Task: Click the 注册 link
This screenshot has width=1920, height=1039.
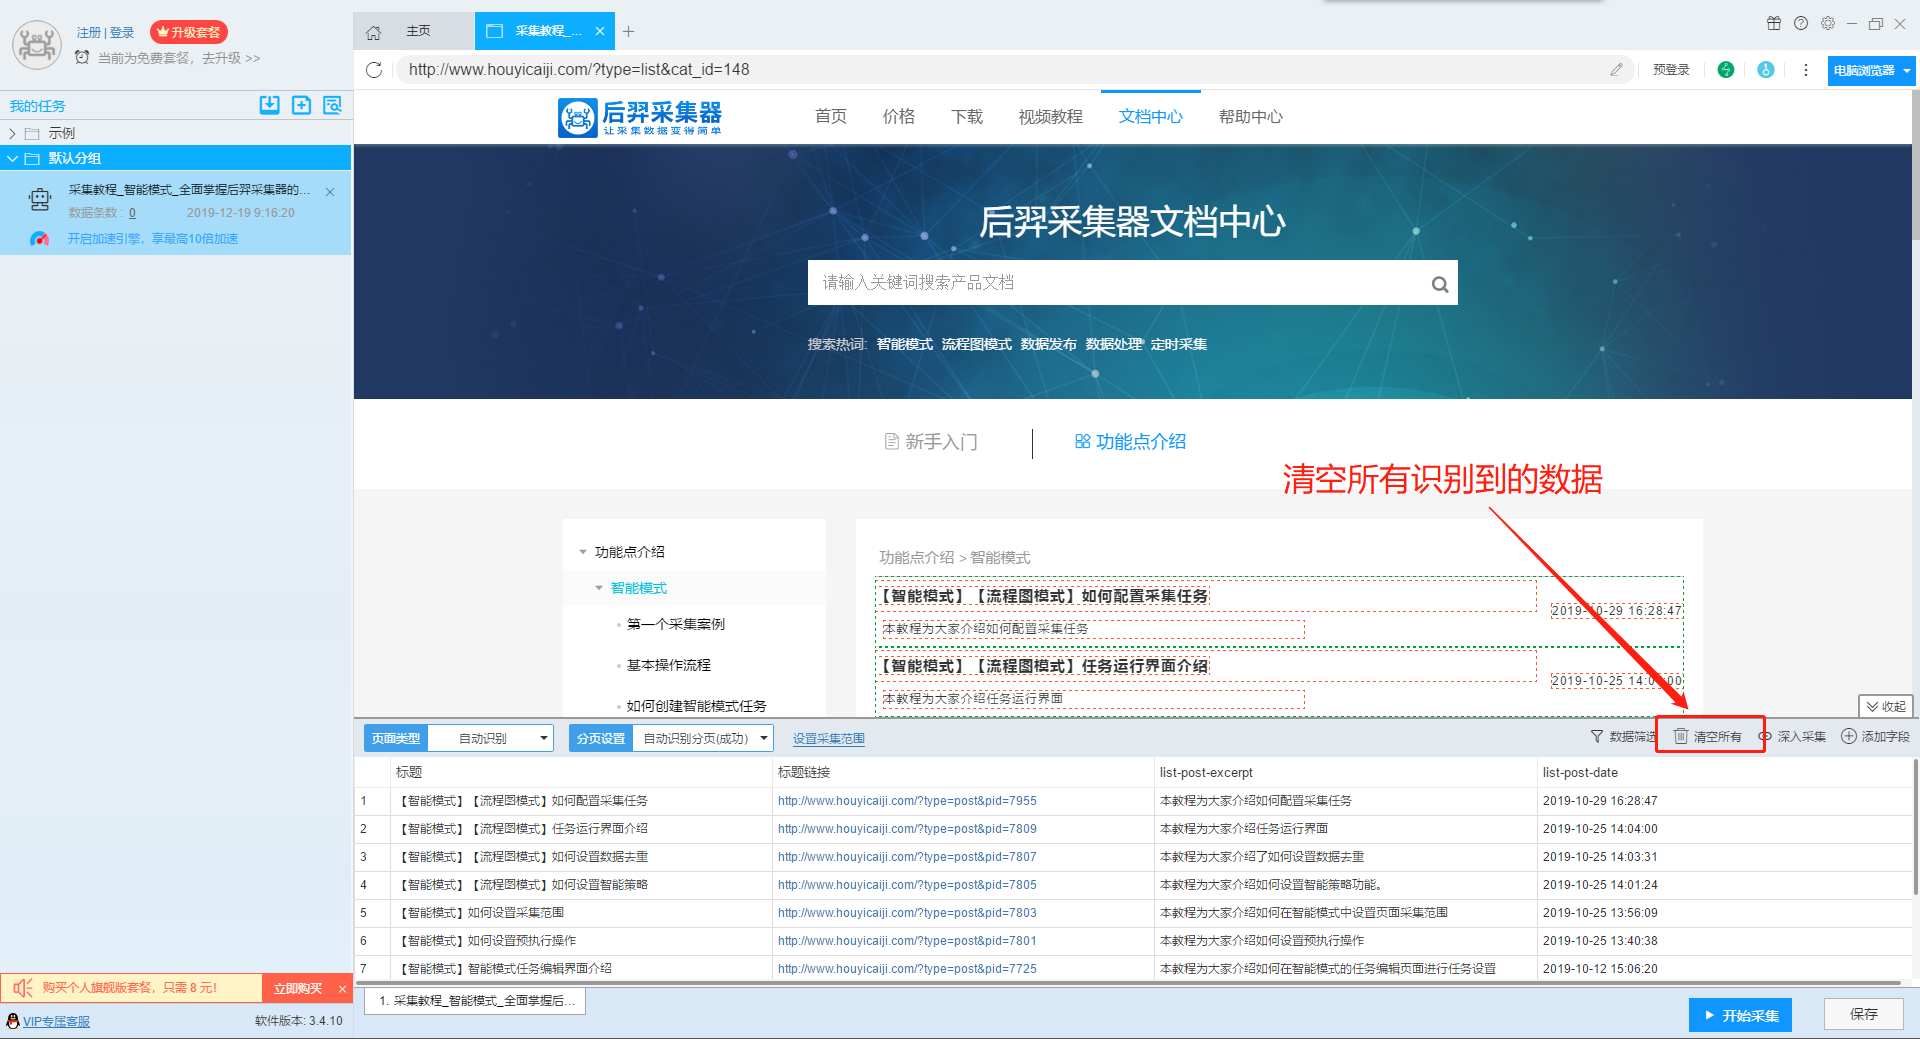Action: [88, 33]
